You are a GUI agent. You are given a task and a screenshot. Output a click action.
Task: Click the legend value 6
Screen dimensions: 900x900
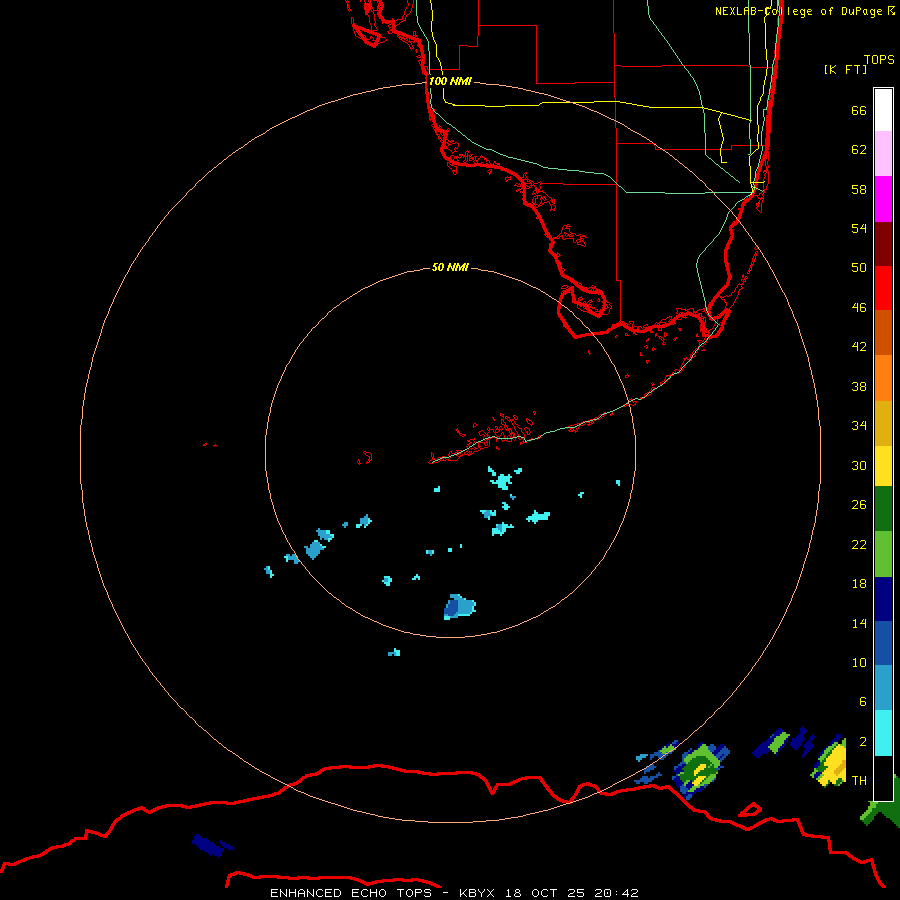[x=862, y=701]
